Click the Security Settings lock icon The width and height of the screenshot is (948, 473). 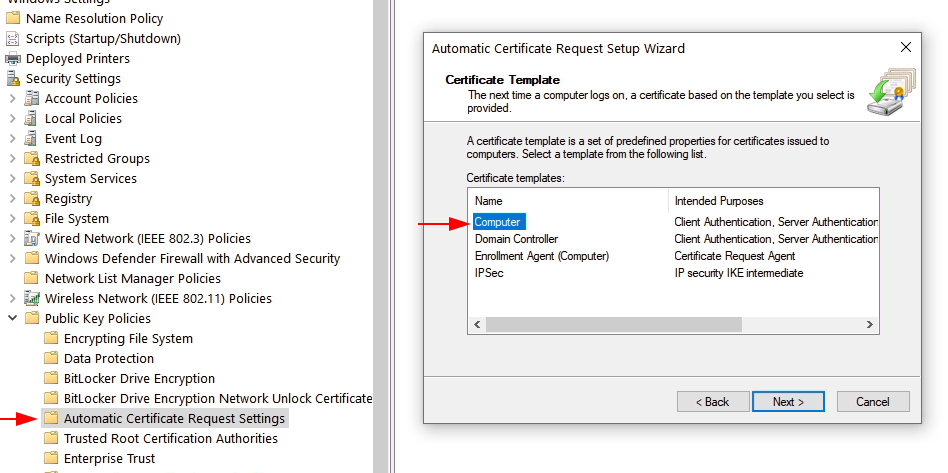click(x=13, y=79)
